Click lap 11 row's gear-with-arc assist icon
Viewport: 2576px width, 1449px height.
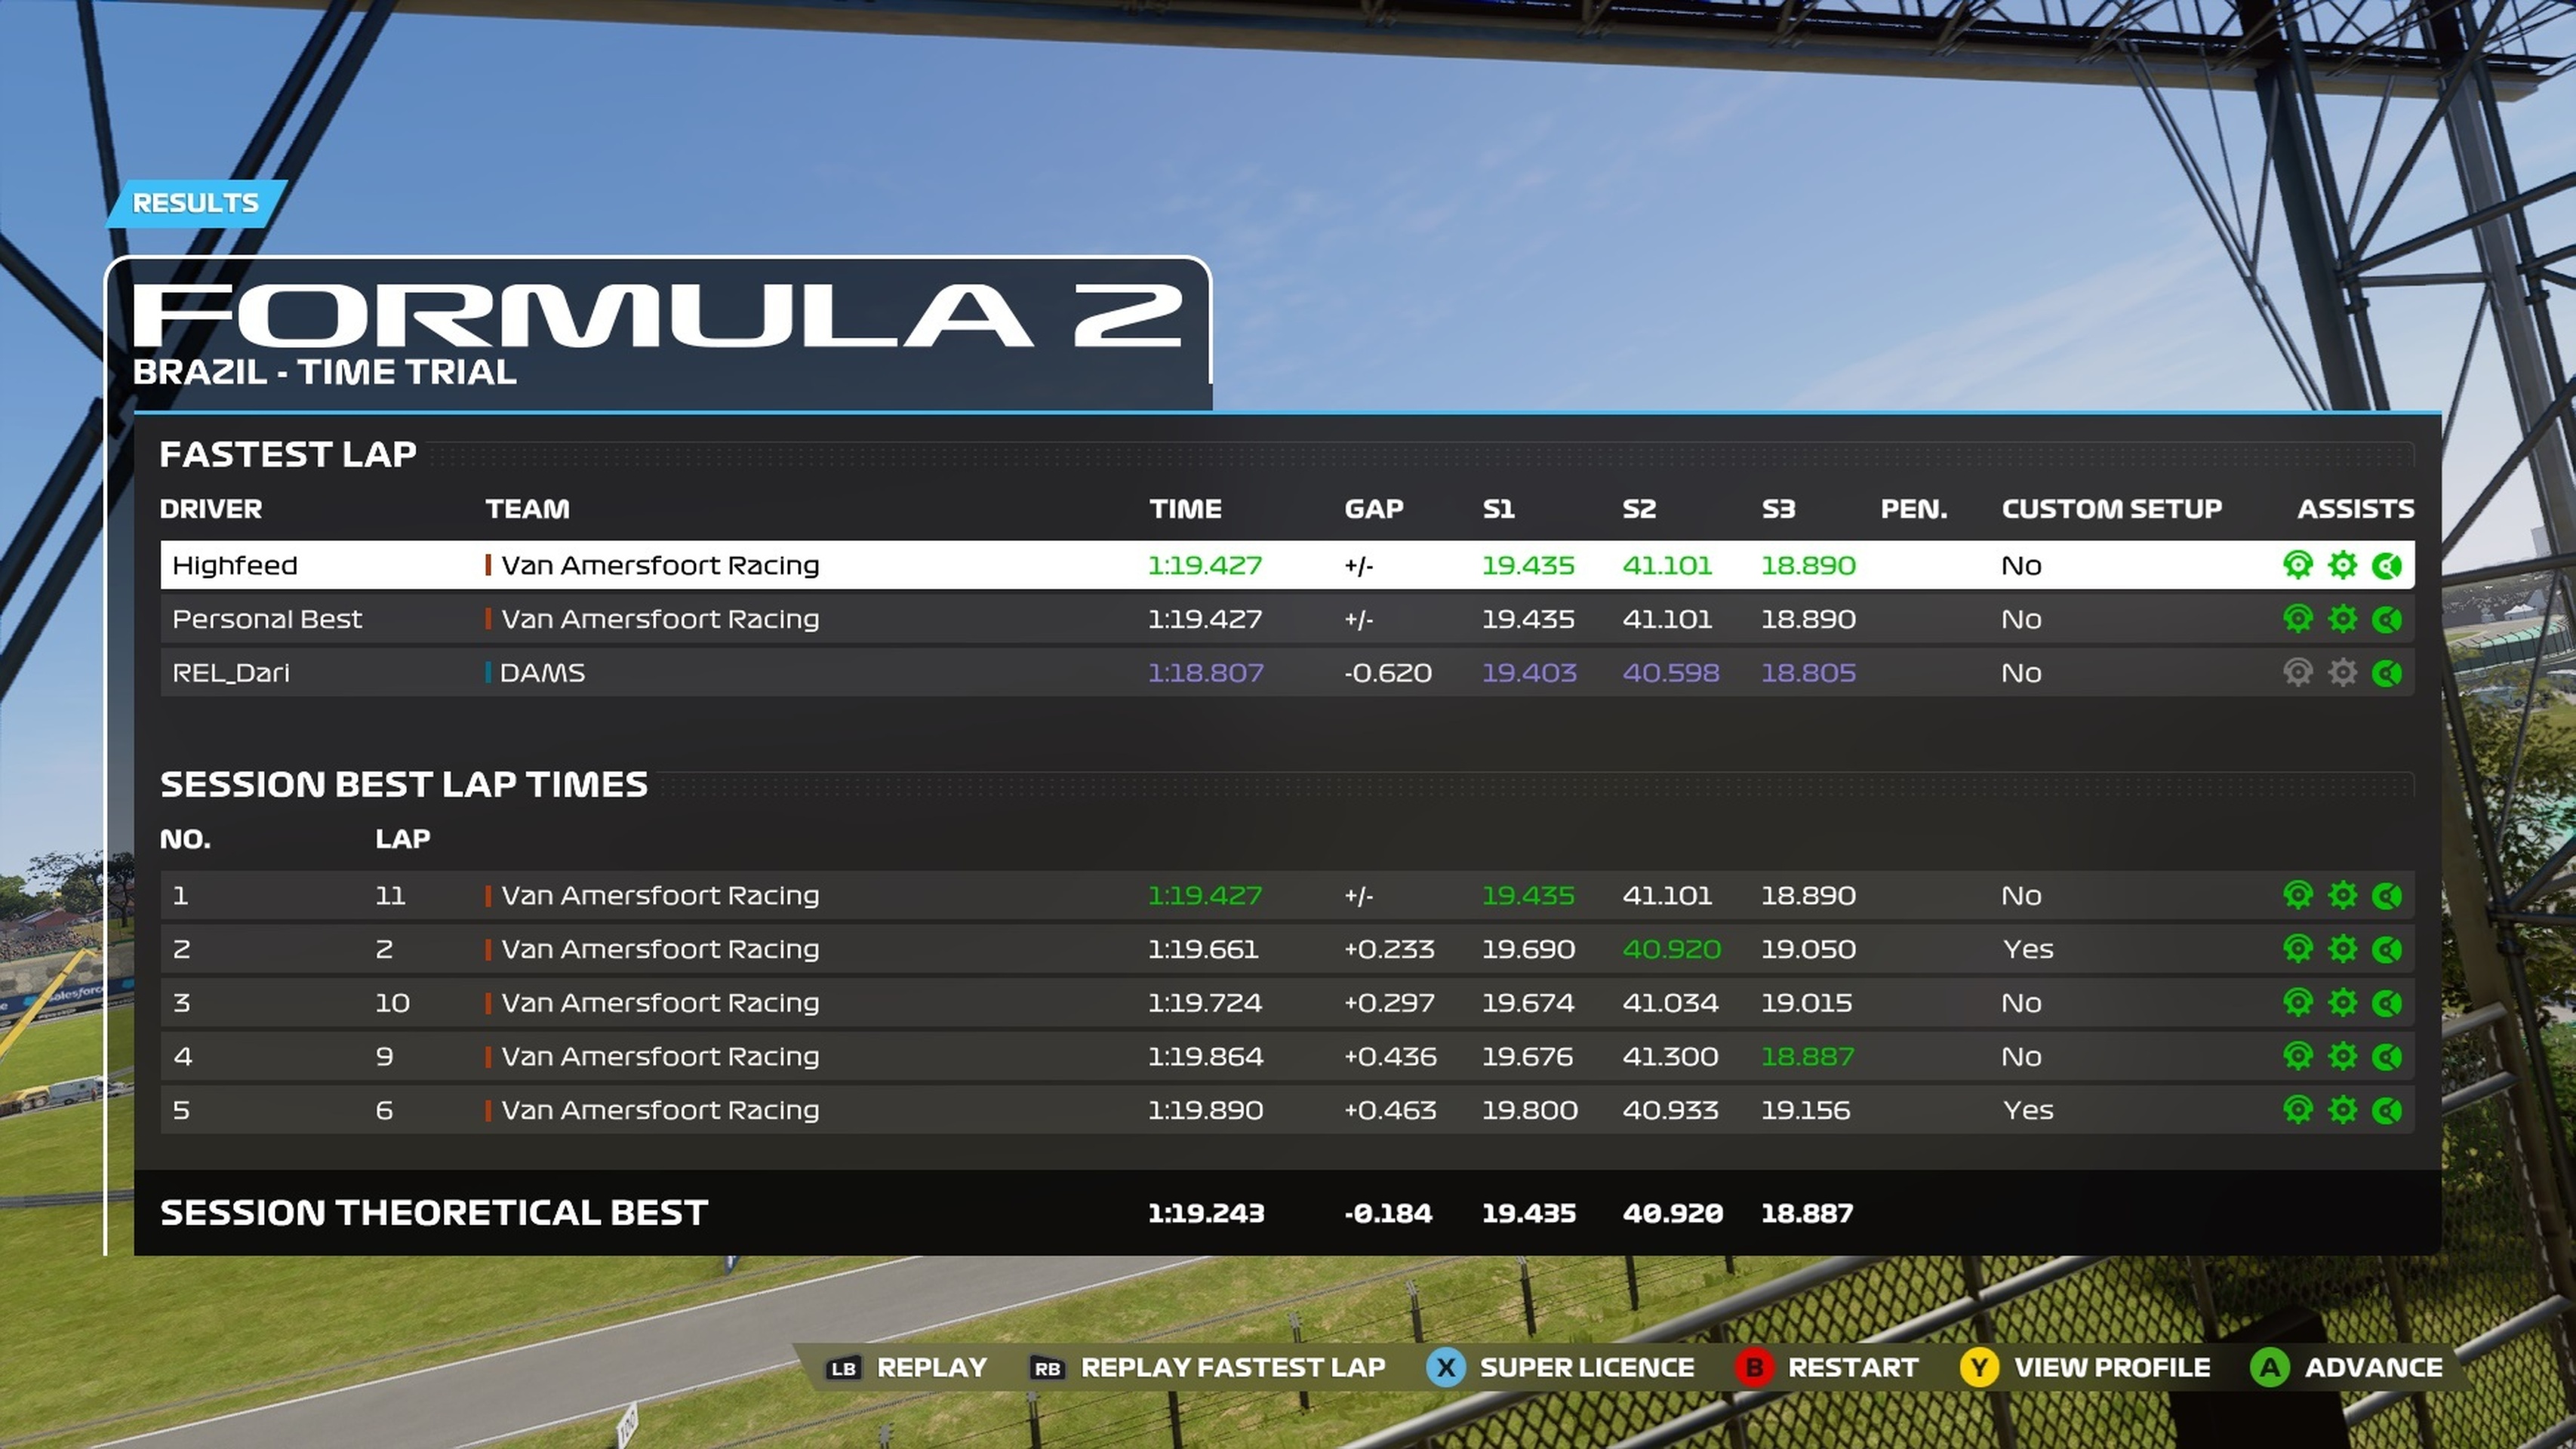(2298, 895)
